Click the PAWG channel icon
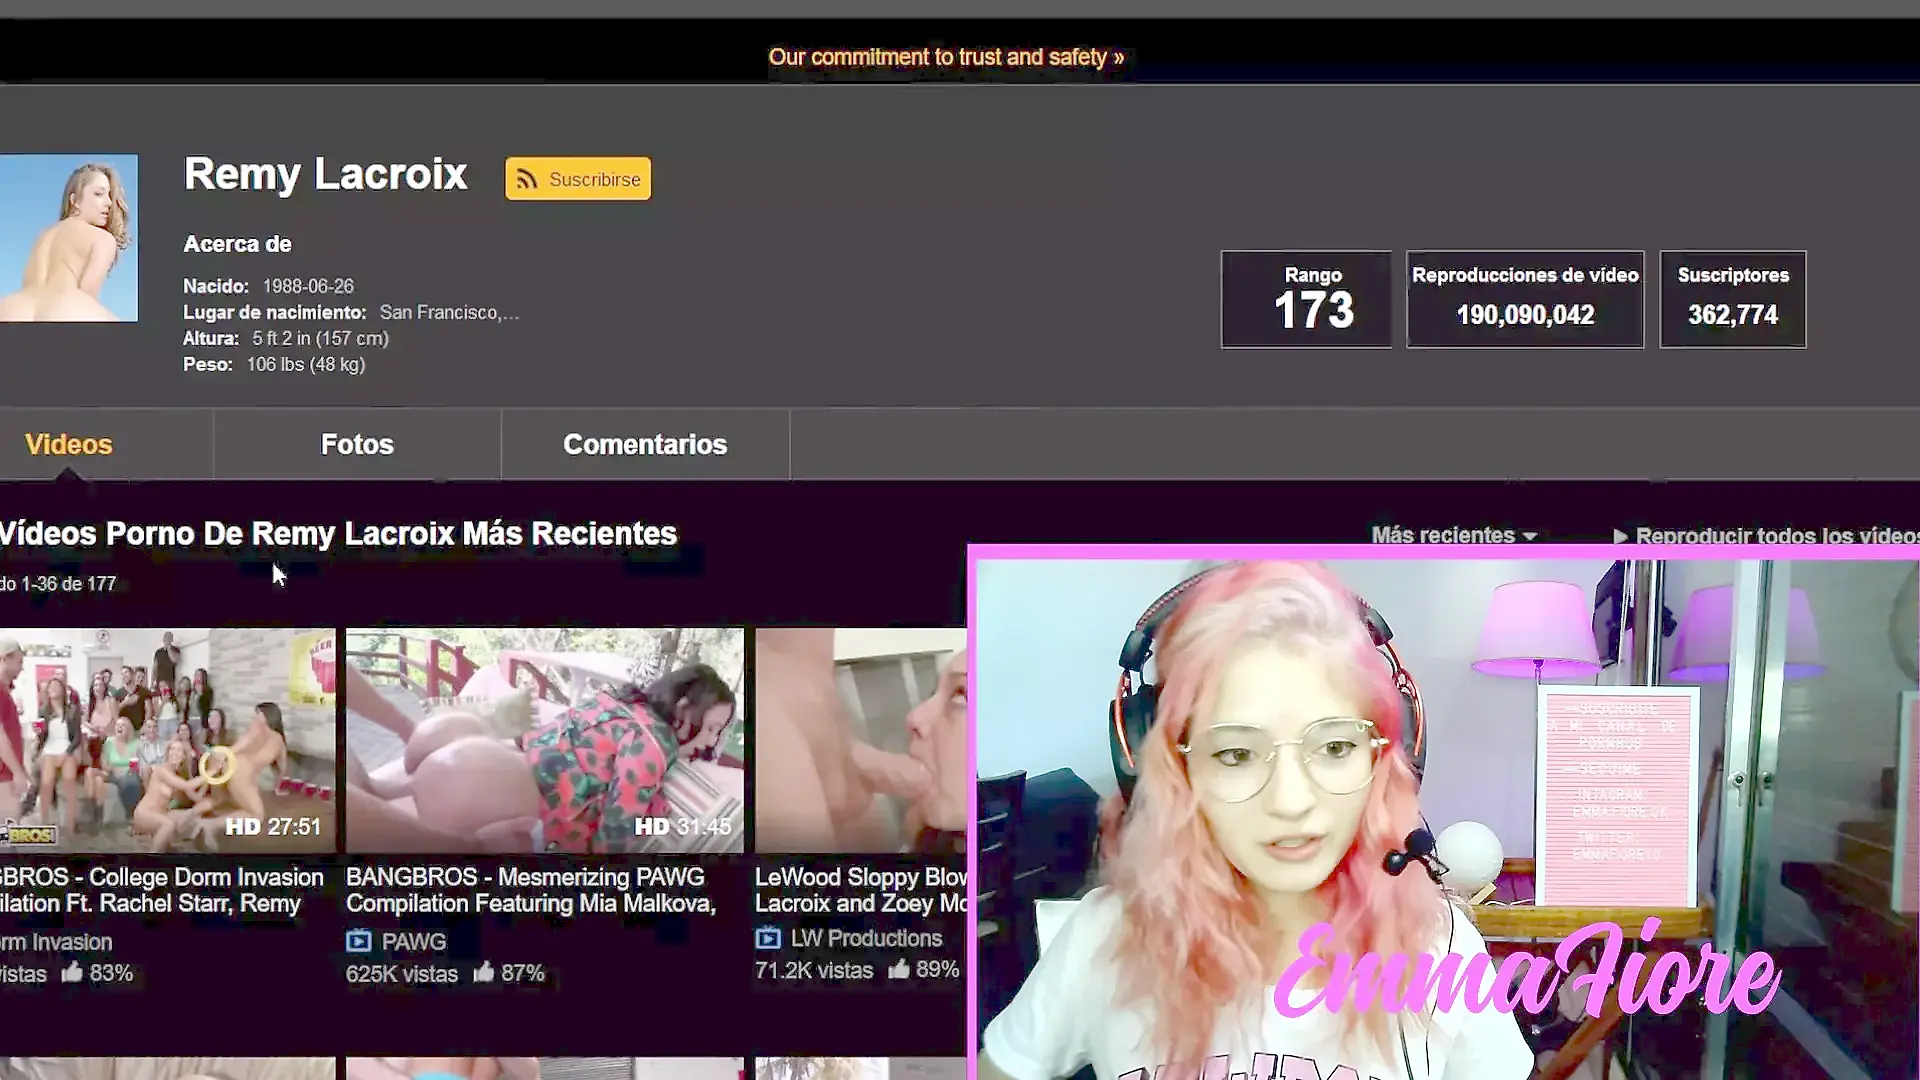1920x1080 pixels. (x=359, y=941)
